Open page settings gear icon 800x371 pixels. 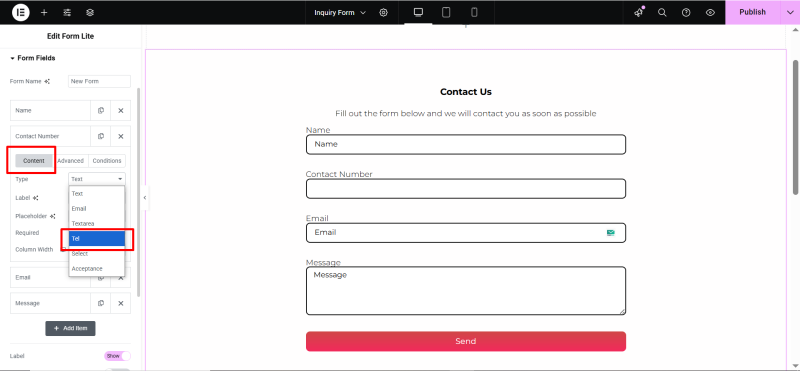pyautogui.click(x=384, y=12)
